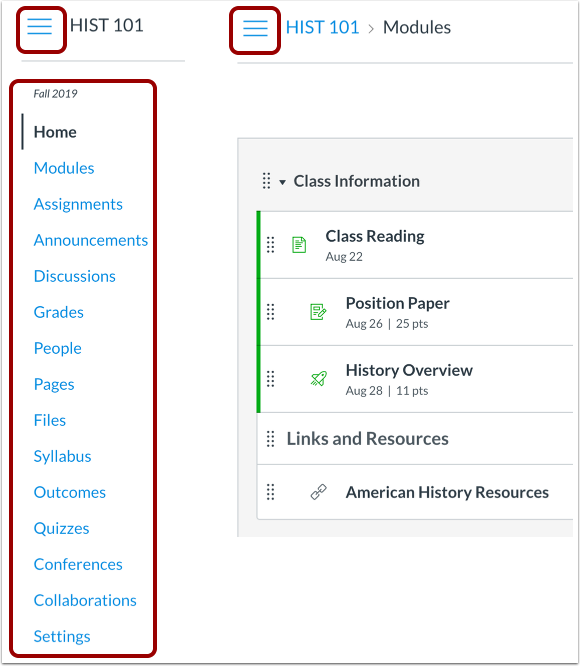Open the HIST 101 breadcrumb link
The height and width of the screenshot is (666, 580).
pos(322,27)
